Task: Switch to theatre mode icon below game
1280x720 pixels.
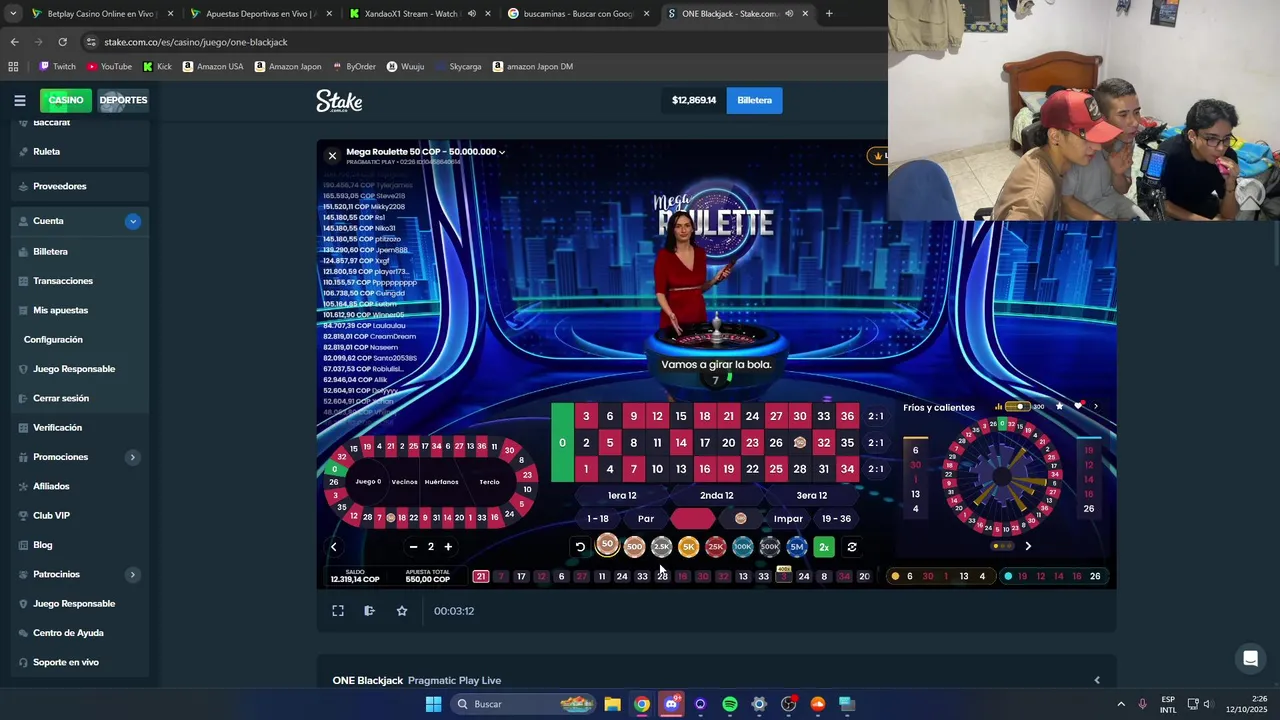Action: [x=369, y=611]
